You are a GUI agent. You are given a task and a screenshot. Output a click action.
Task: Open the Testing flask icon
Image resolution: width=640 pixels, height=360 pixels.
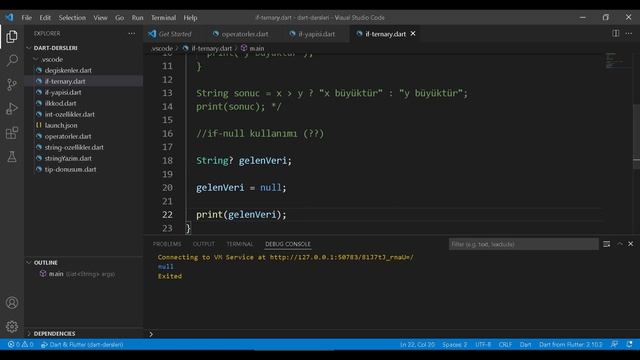coord(12,156)
